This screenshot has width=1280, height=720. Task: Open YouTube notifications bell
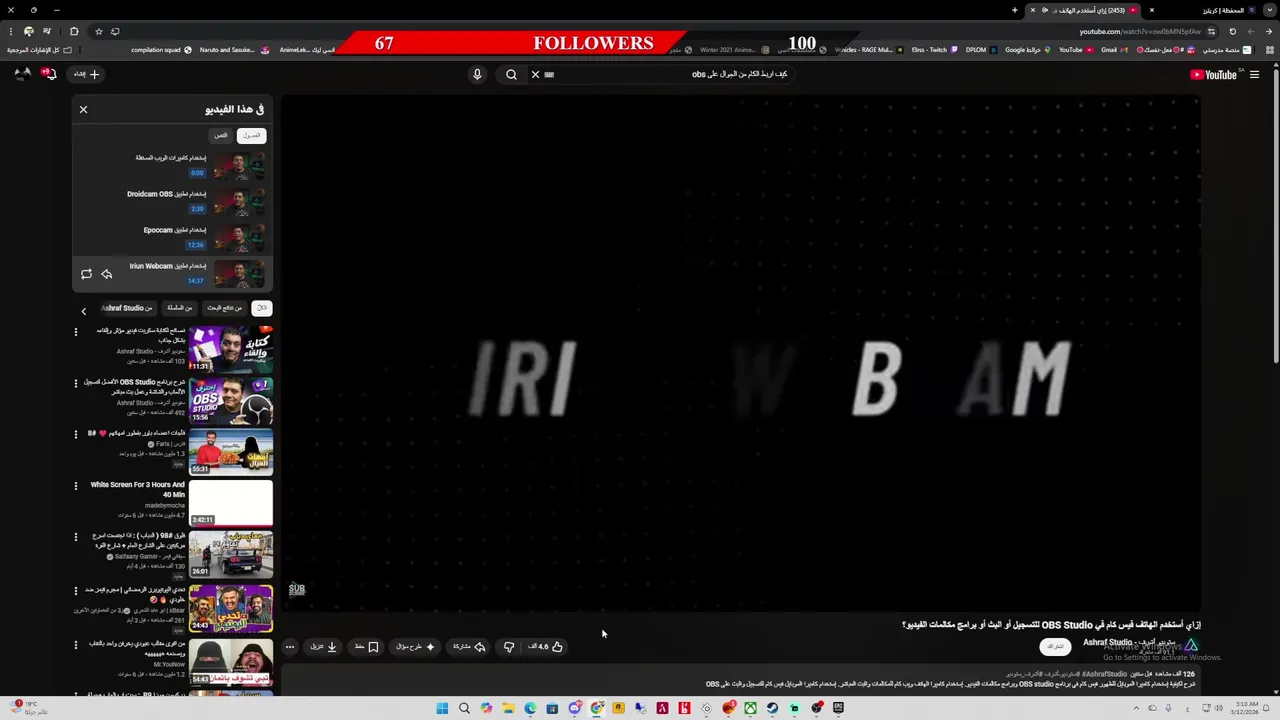(47, 74)
